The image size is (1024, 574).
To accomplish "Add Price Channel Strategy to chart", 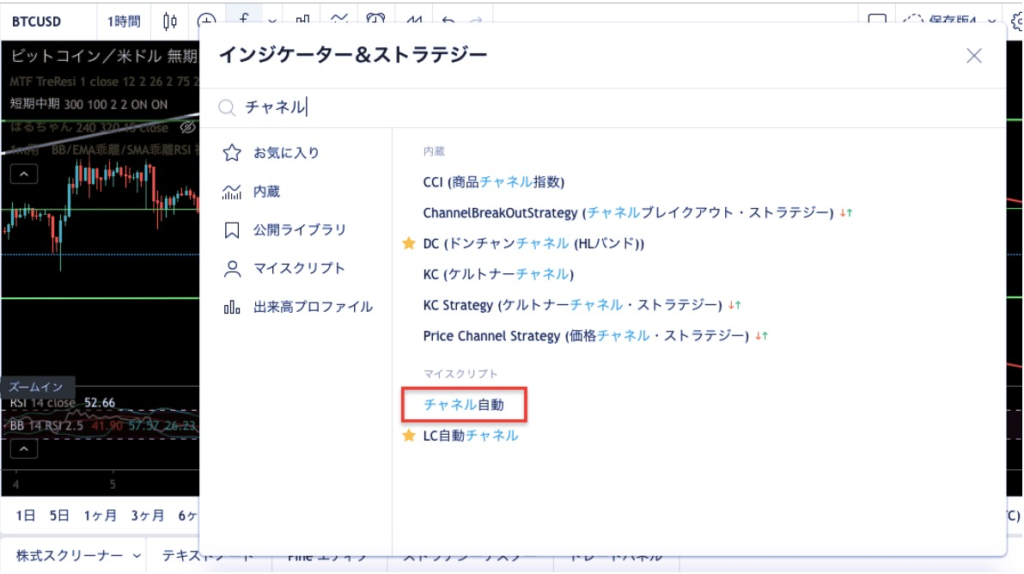I will [586, 336].
